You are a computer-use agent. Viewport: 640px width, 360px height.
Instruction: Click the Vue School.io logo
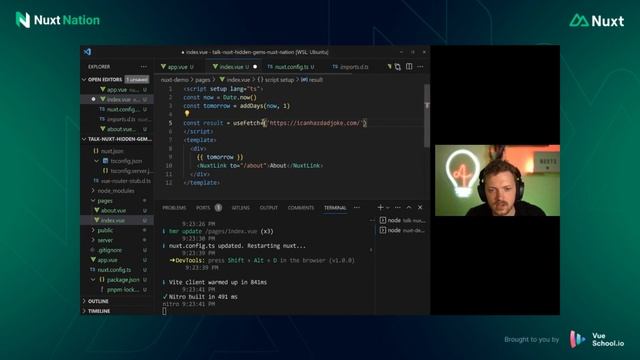(x=597, y=340)
